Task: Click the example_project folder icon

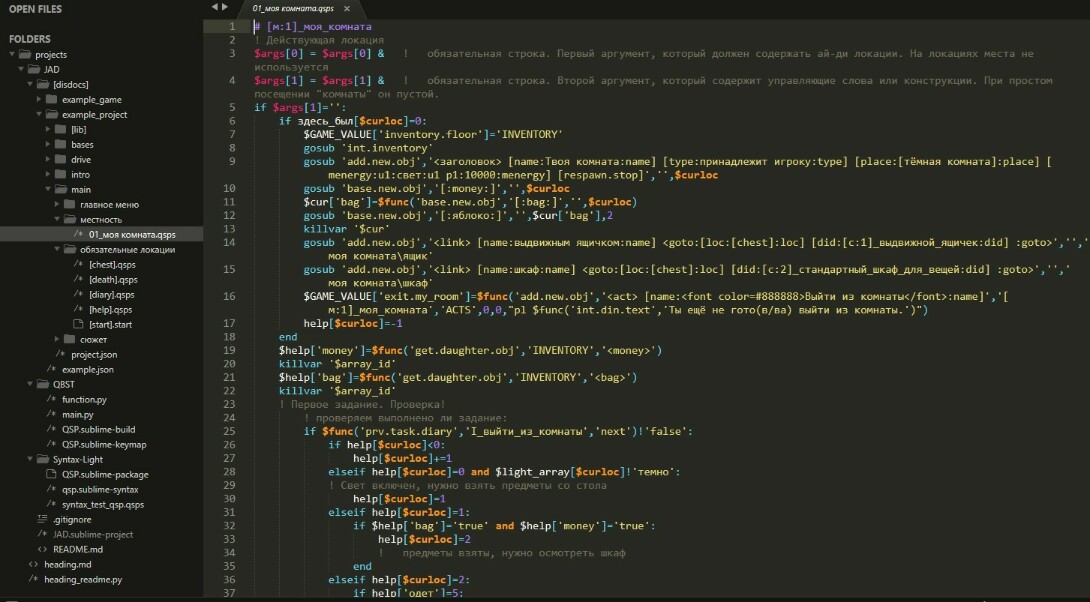Action: [52, 114]
